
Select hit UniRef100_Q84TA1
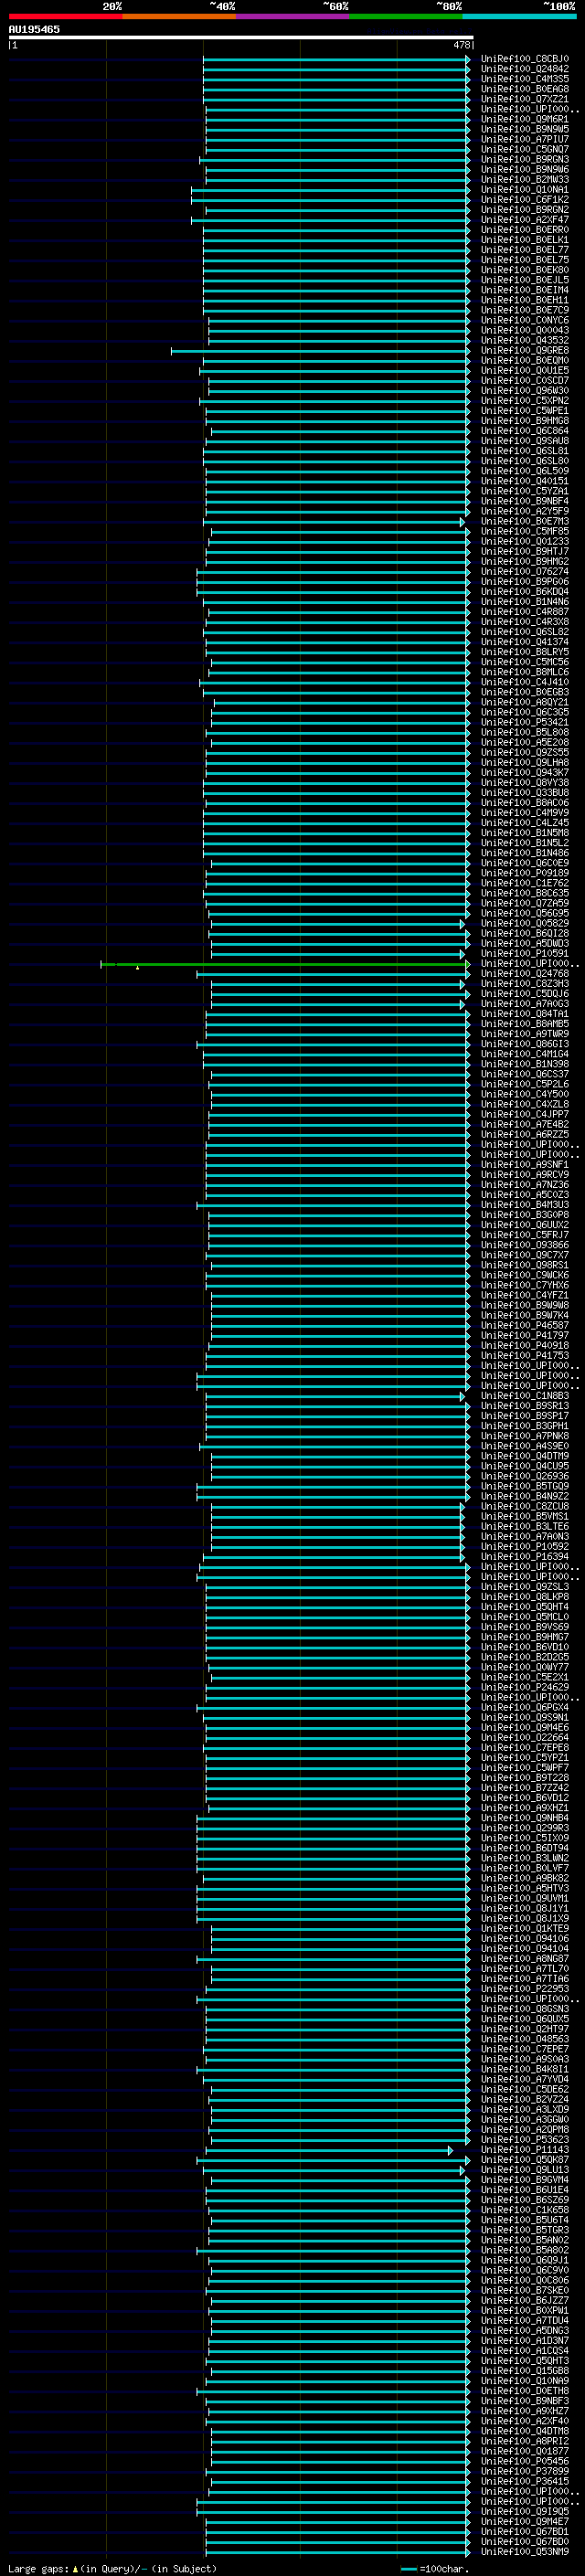coord(525,1014)
